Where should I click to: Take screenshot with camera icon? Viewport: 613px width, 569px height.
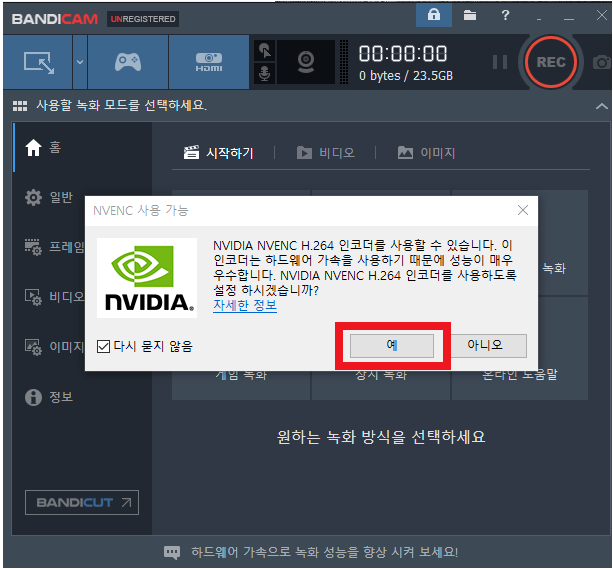click(x=601, y=62)
